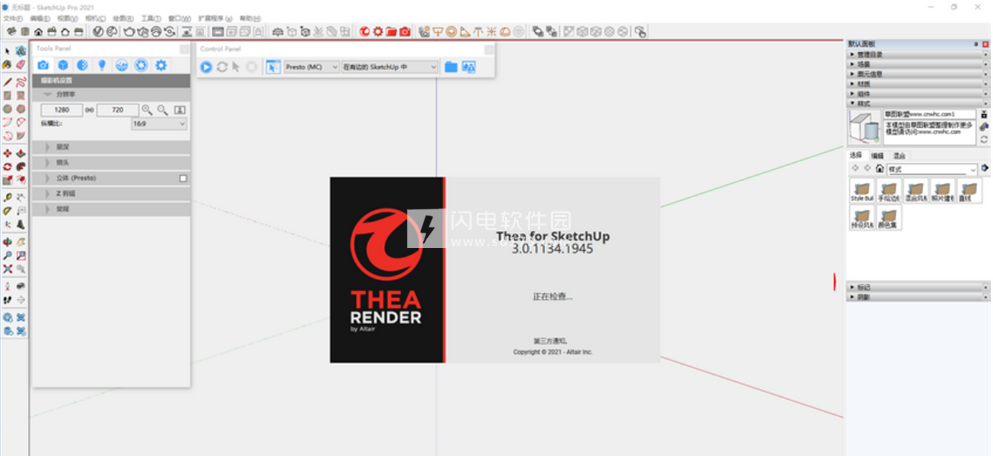Open the 16:9 aspect ratio dropdown
The width and height of the screenshot is (993, 456).
click(x=159, y=124)
